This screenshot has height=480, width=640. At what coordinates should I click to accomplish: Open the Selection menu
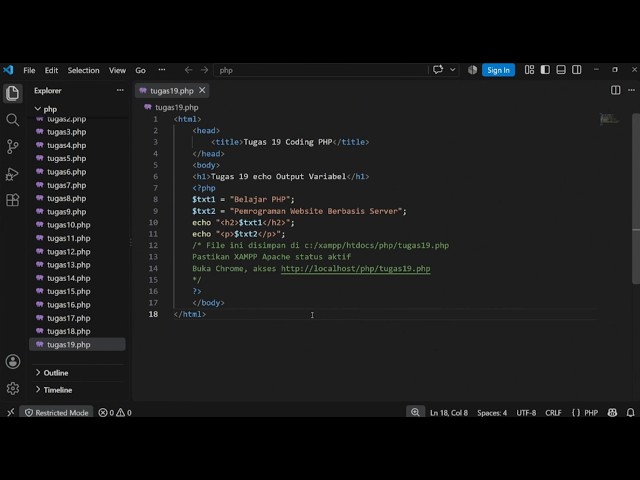tap(84, 70)
